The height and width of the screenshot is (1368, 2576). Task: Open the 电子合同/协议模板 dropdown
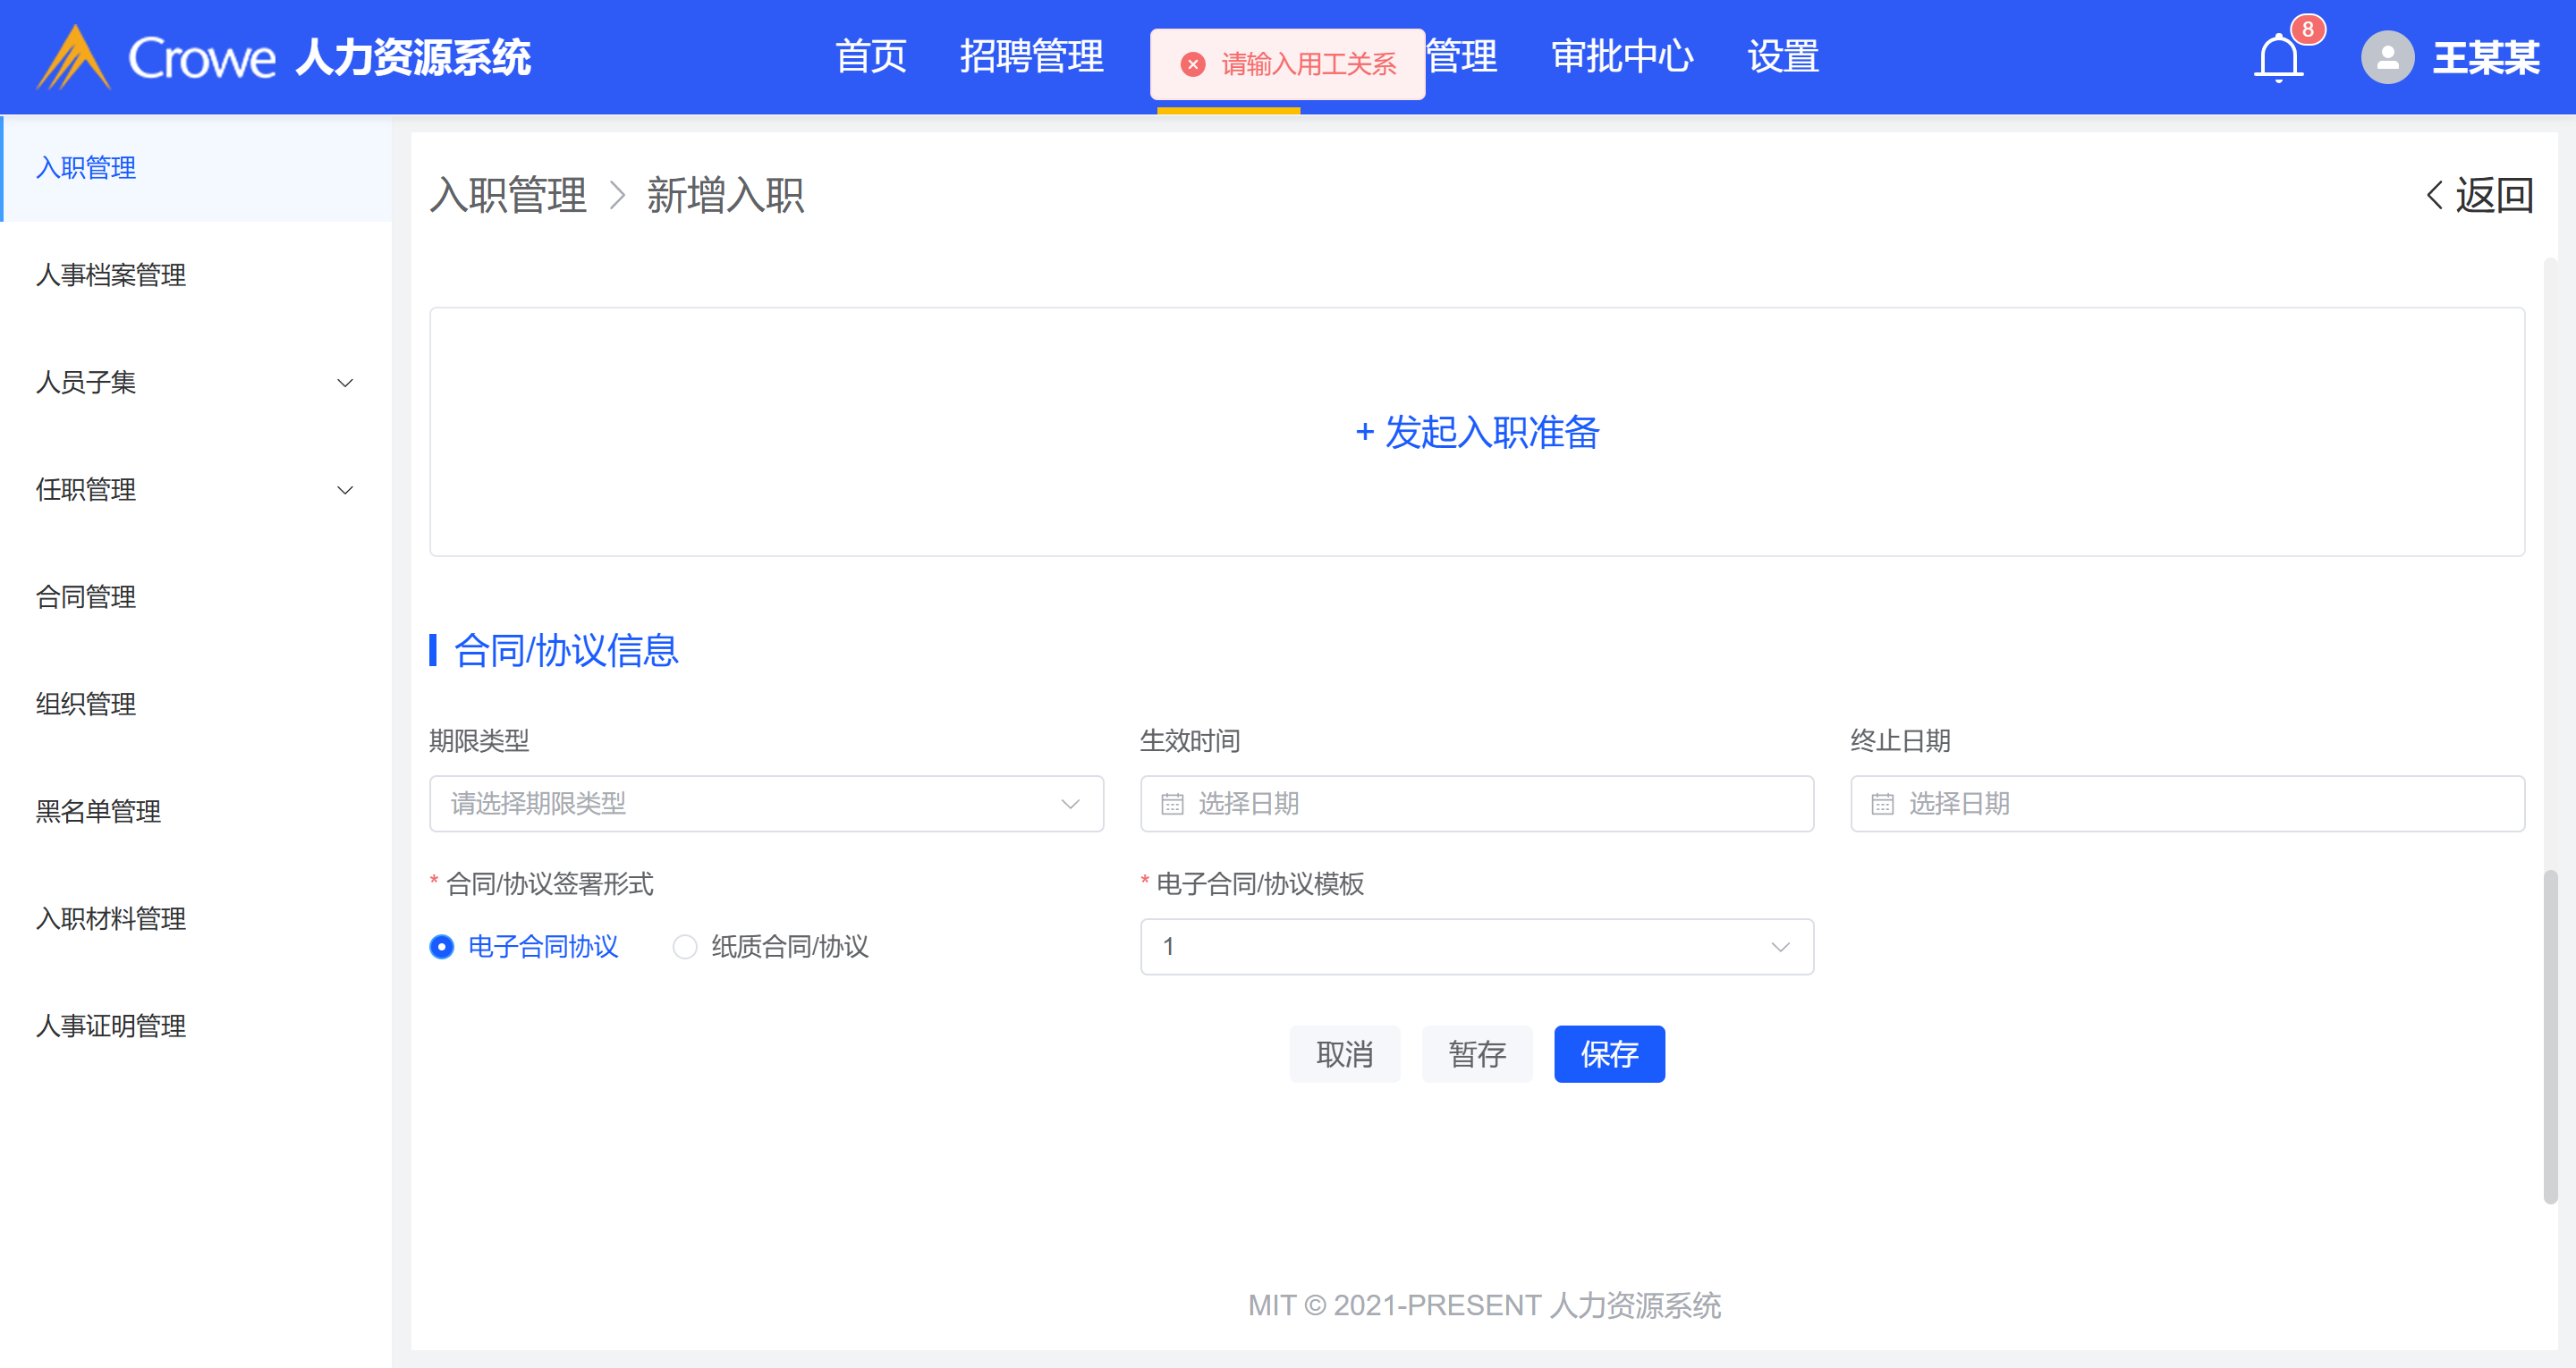[x=1476, y=947]
